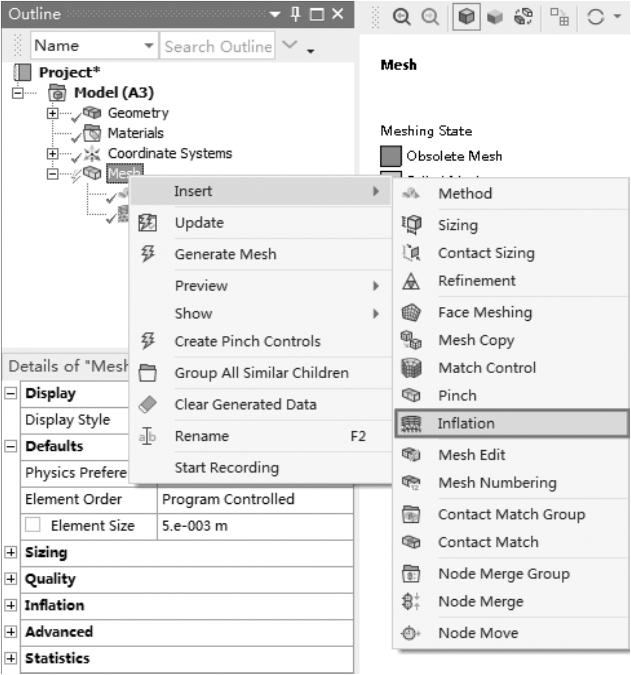Click the Node Move icon
Viewport: 631px width, 675px height.
[x=410, y=633]
